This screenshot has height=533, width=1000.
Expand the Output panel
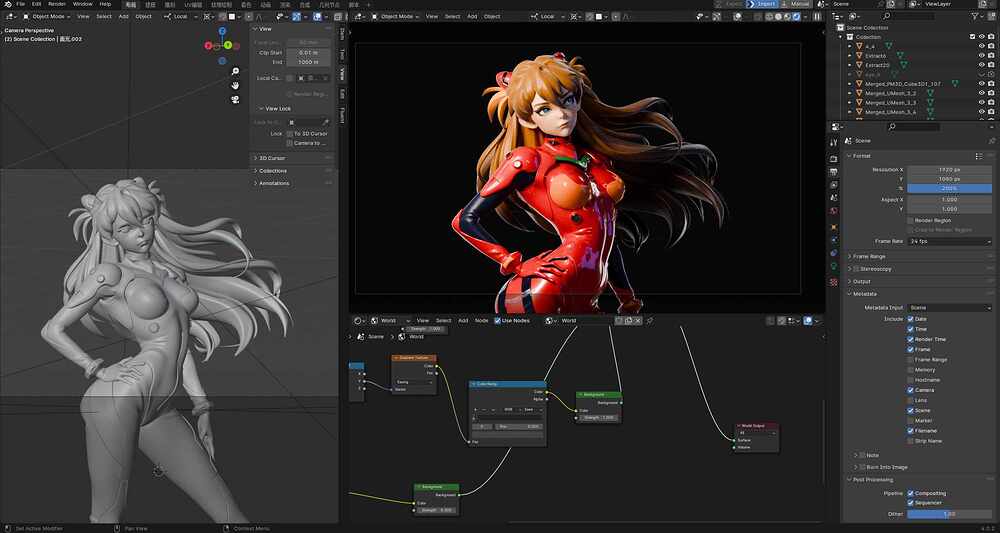pos(860,282)
